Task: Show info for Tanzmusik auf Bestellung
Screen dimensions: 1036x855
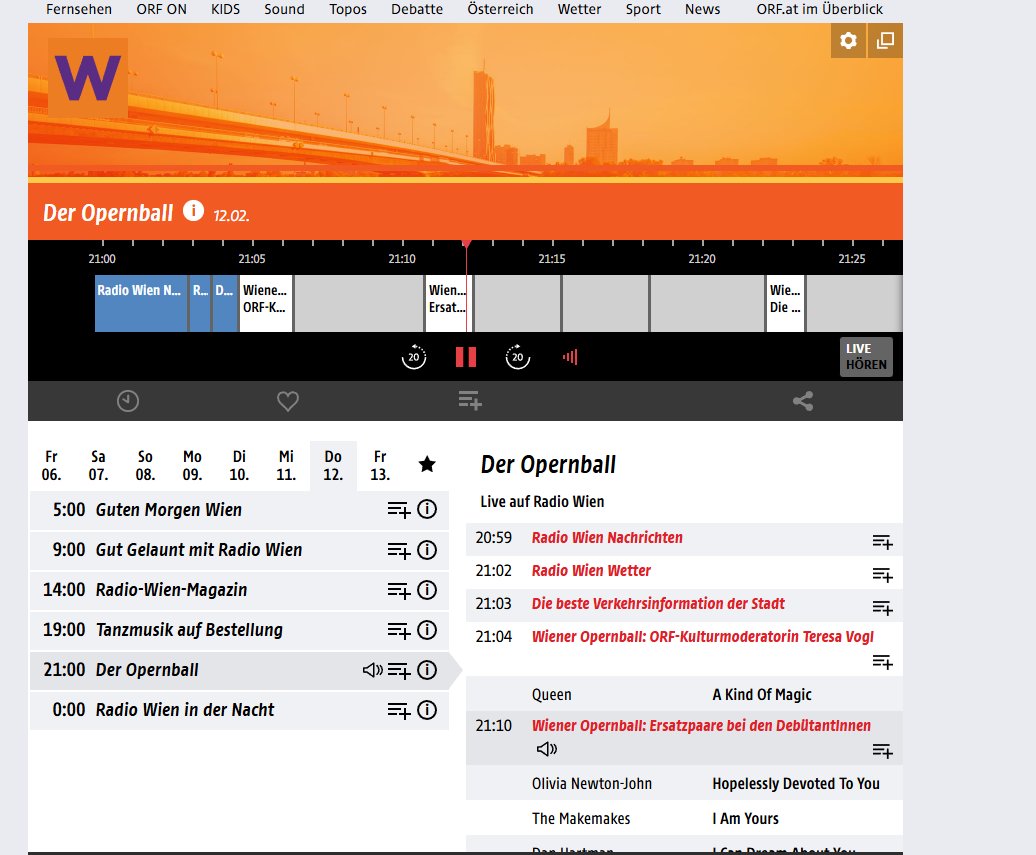Action: [427, 630]
